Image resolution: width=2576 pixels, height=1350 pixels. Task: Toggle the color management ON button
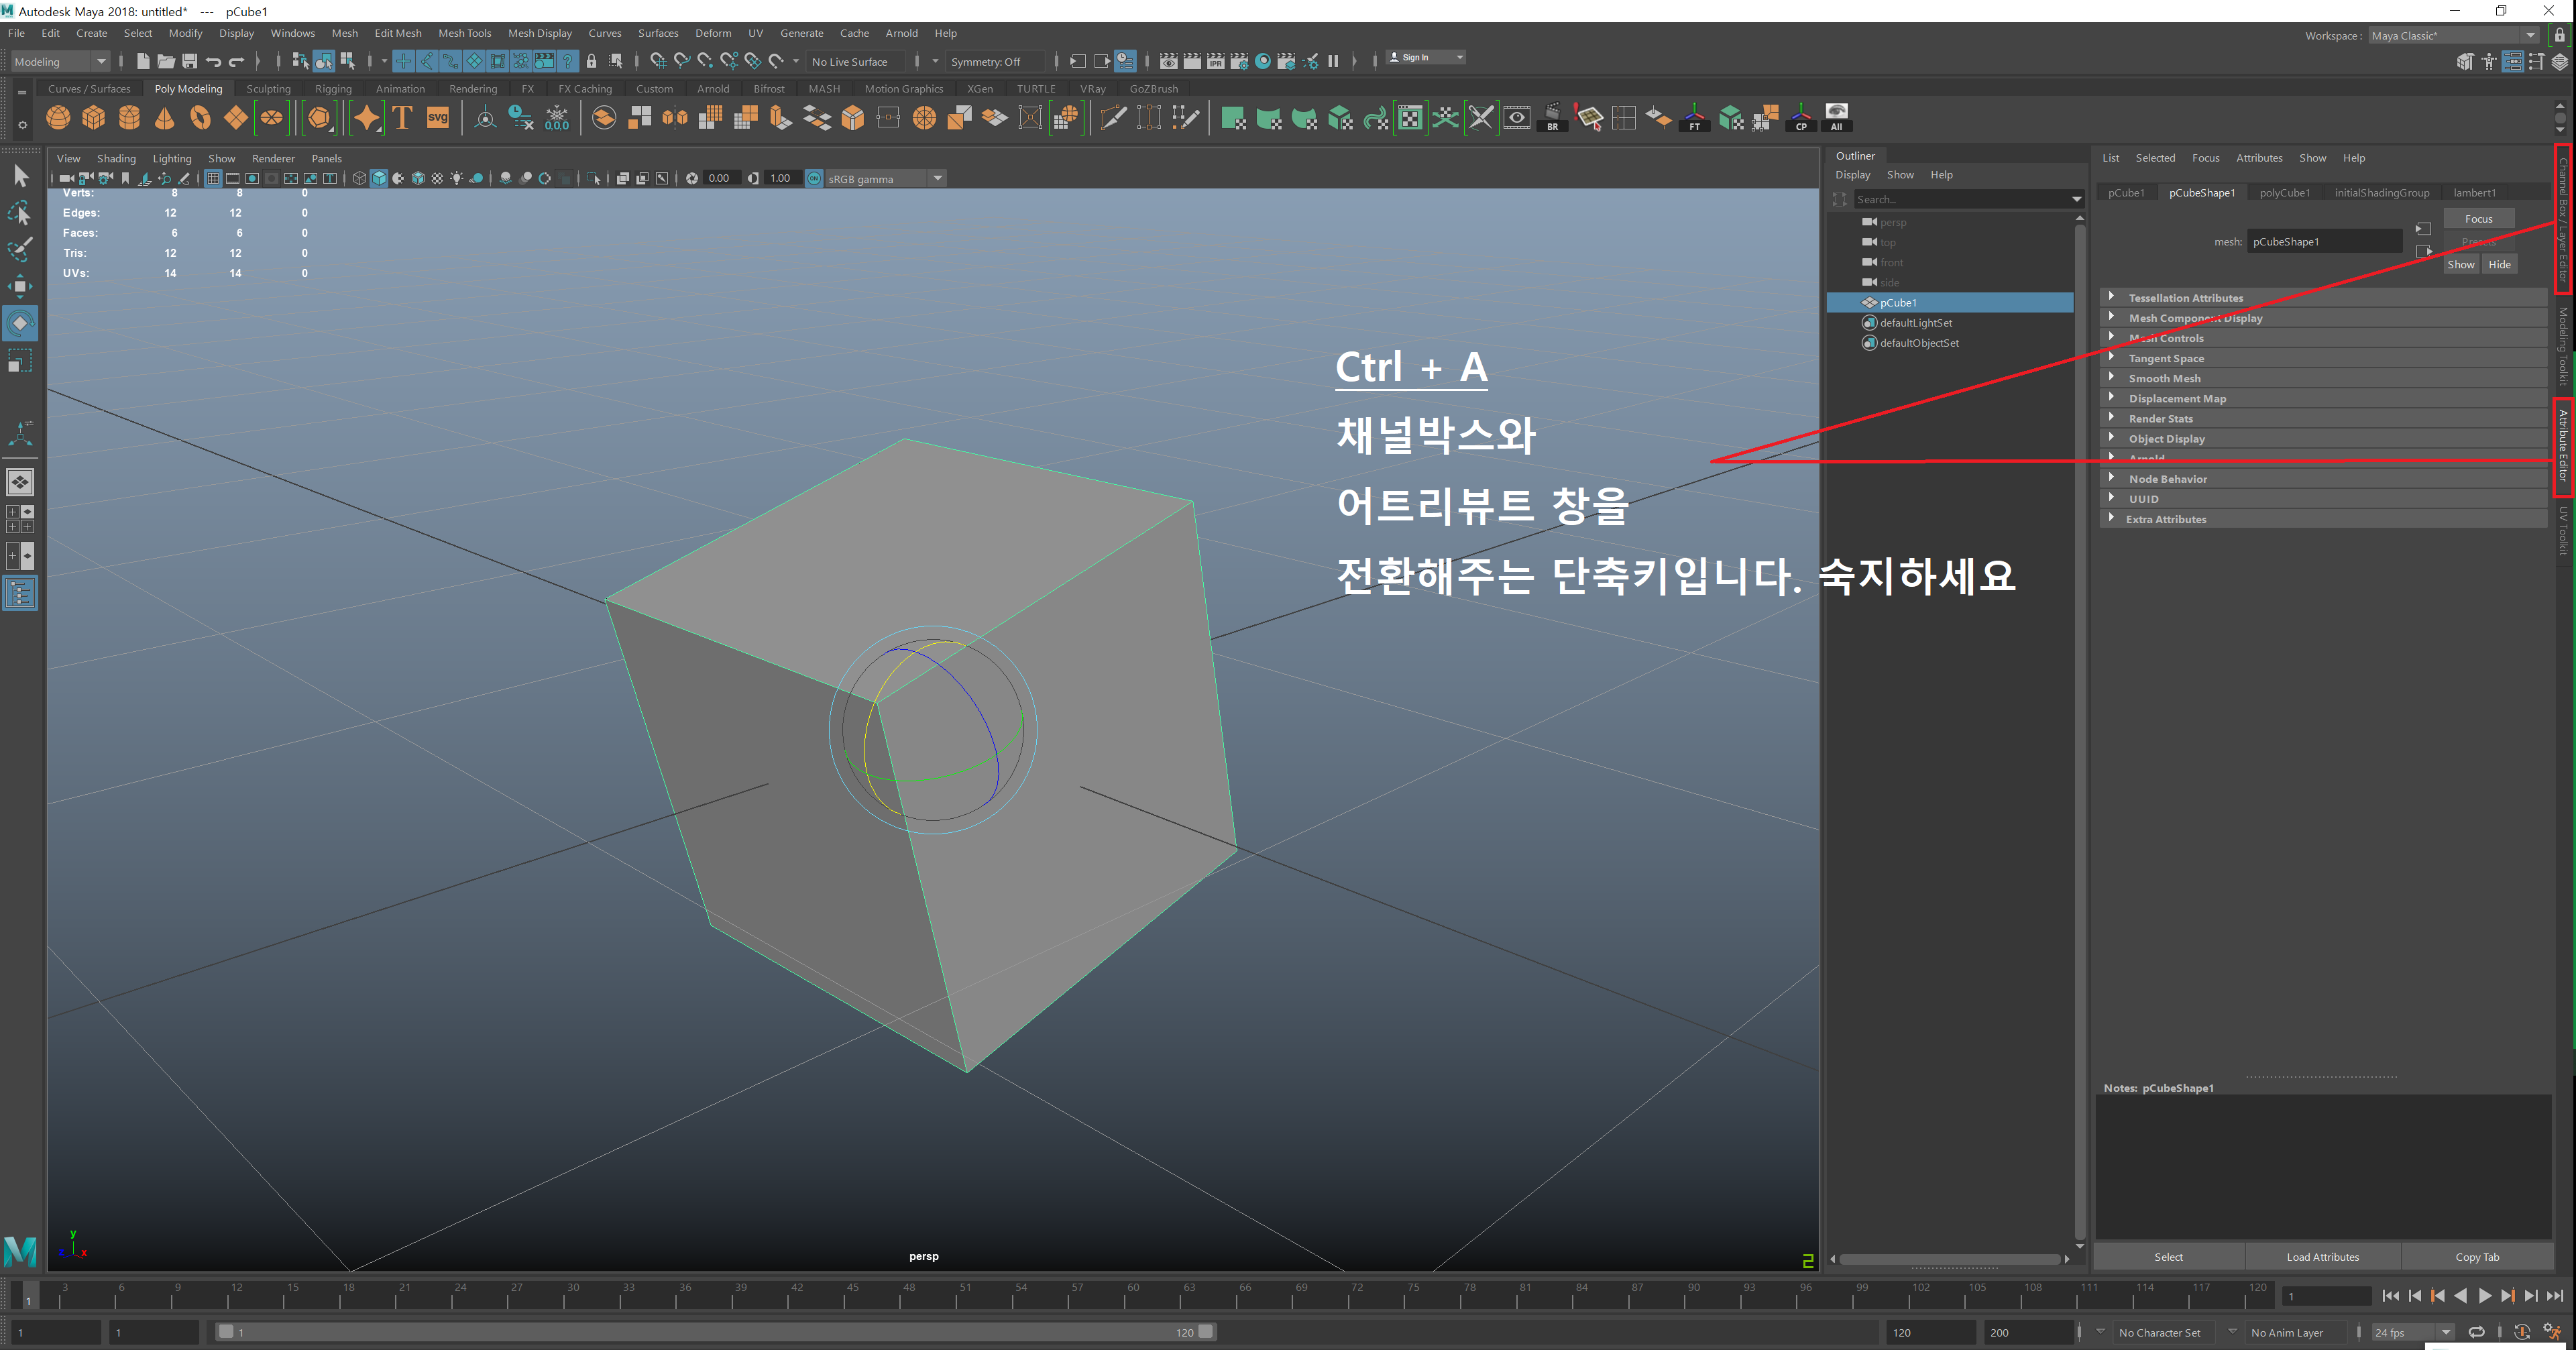[x=814, y=178]
